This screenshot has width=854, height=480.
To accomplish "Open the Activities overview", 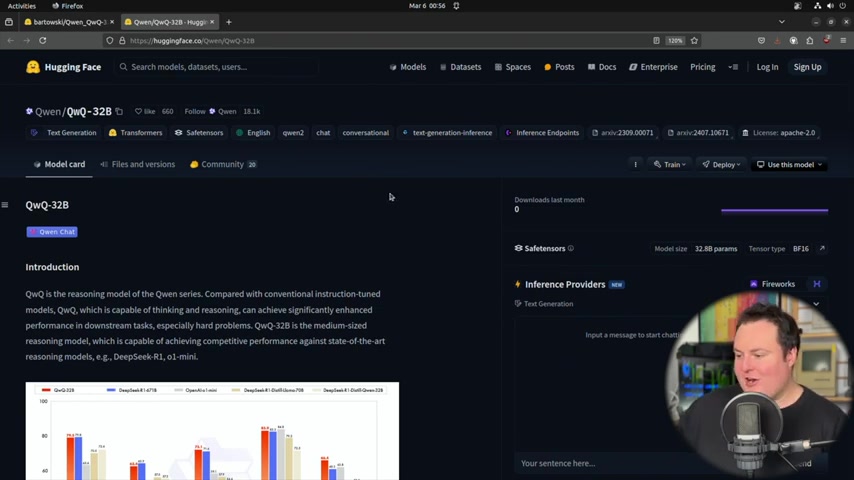I will 21,6.
